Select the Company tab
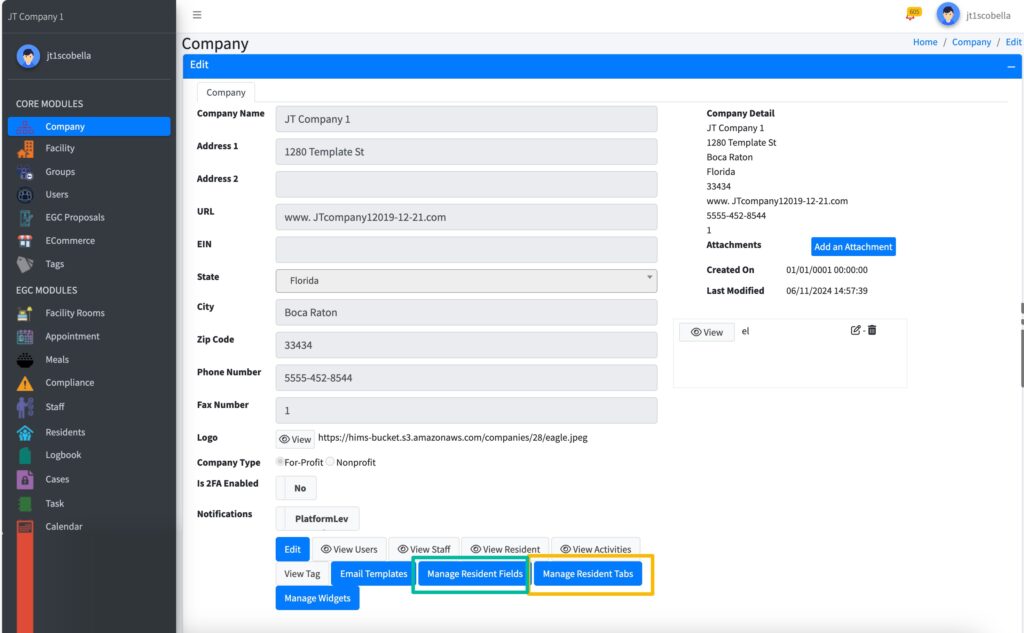Image resolution: width=1024 pixels, height=633 pixels. [226, 92]
